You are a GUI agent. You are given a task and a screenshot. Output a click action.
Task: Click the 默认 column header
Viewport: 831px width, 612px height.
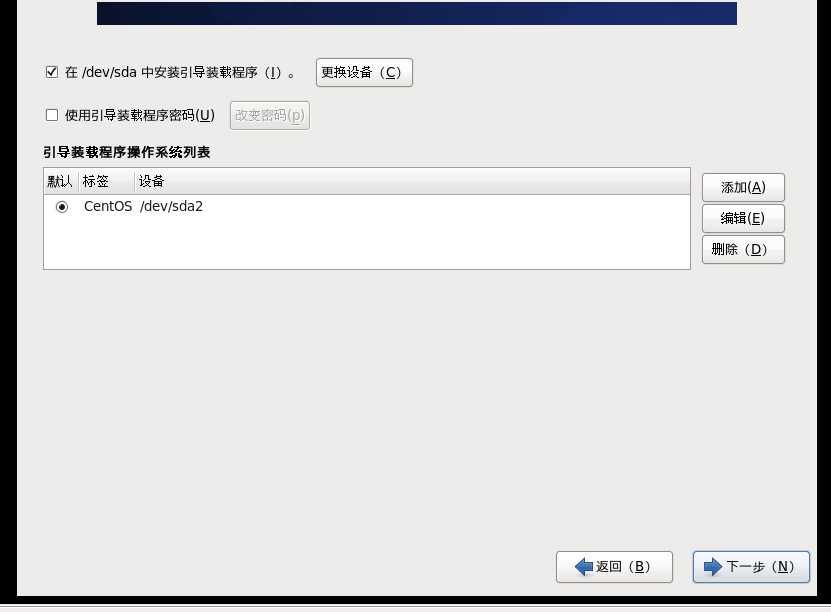coord(61,181)
